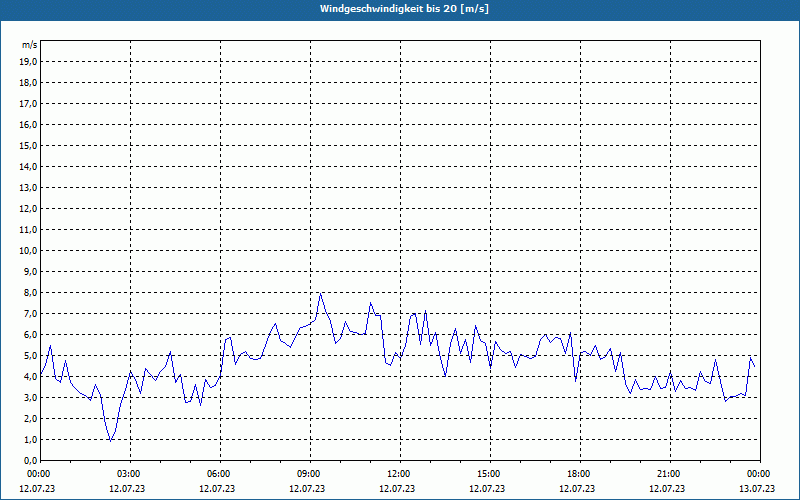Pick the '14,0' y-axis label
This screenshot has width=800, height=500.
click(x=28, y=166)
